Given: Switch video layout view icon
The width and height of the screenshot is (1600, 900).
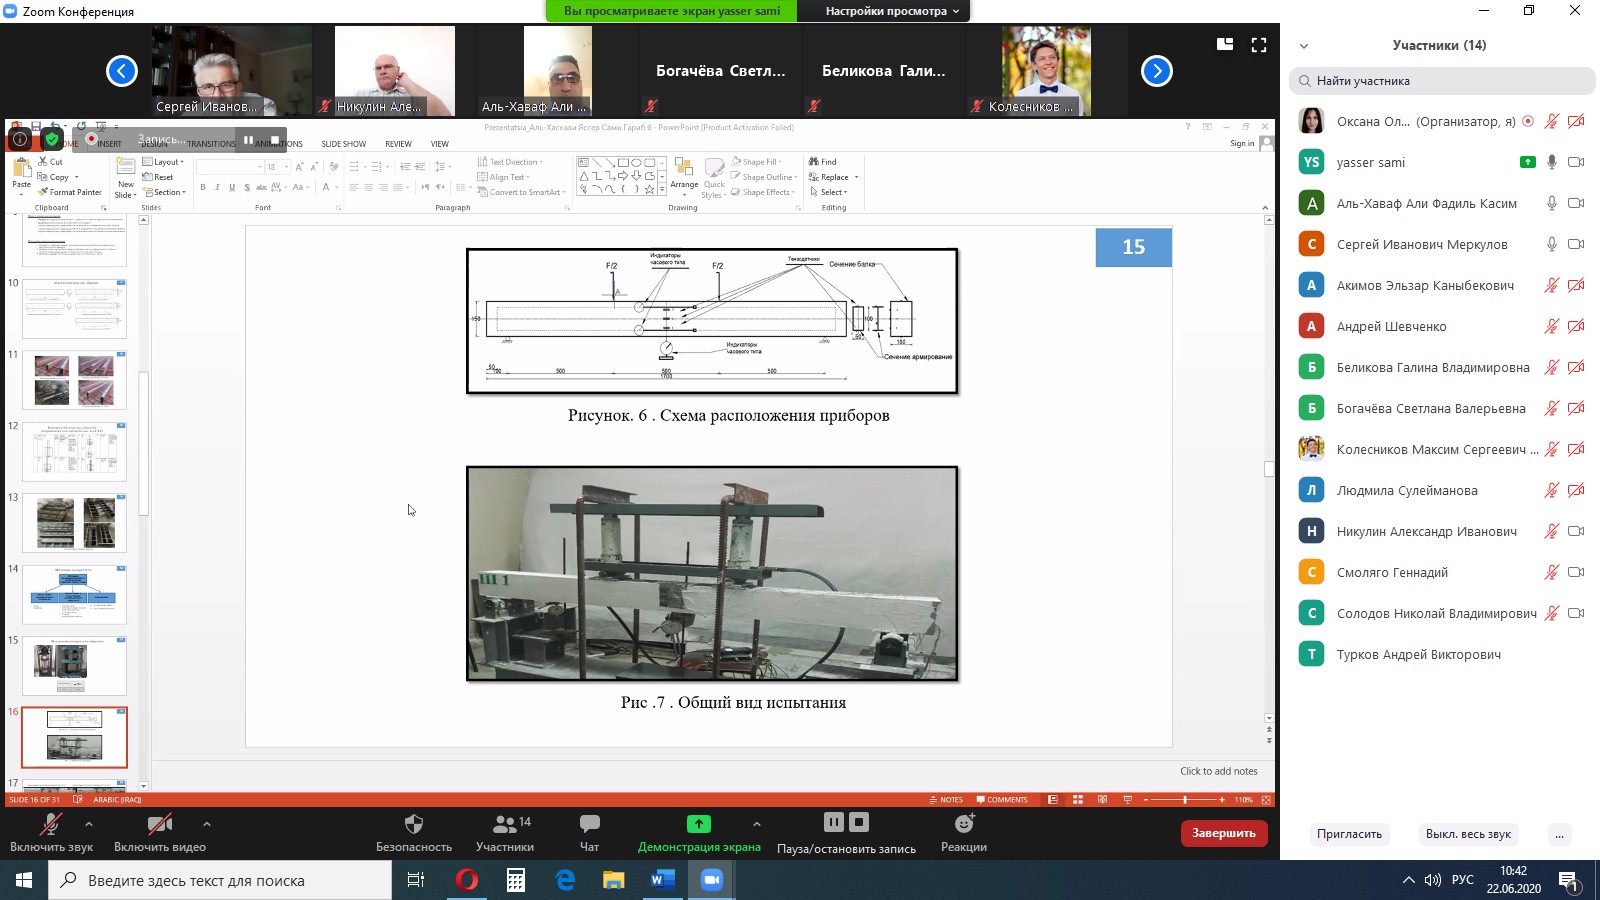Looking at the screenshot, I should coord(1225,44).
